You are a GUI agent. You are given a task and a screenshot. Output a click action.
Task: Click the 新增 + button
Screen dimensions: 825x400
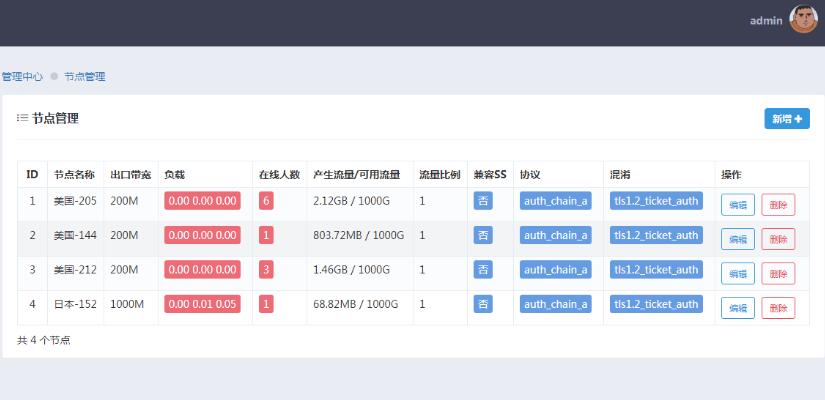(x=787, y=119)
